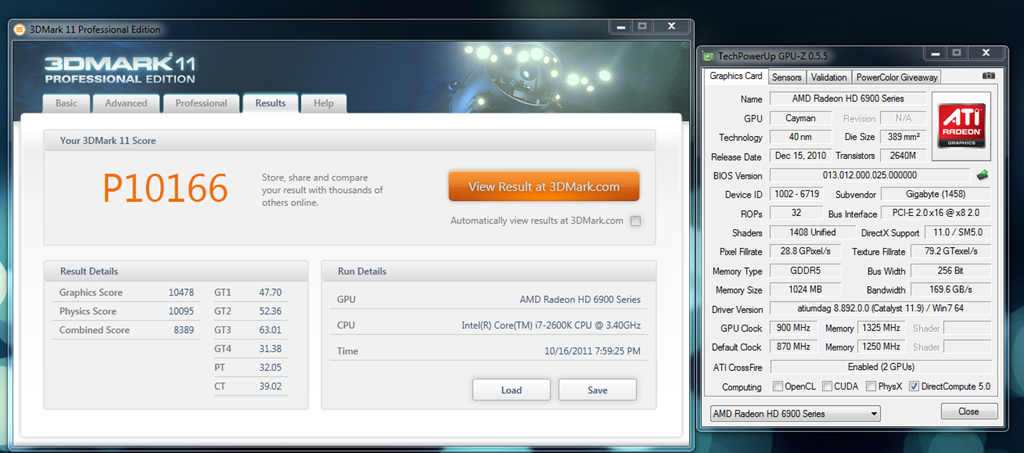
Task: Toggle the OpenCL checkbox in GPU-Z
Action: [x=777, y=386]
